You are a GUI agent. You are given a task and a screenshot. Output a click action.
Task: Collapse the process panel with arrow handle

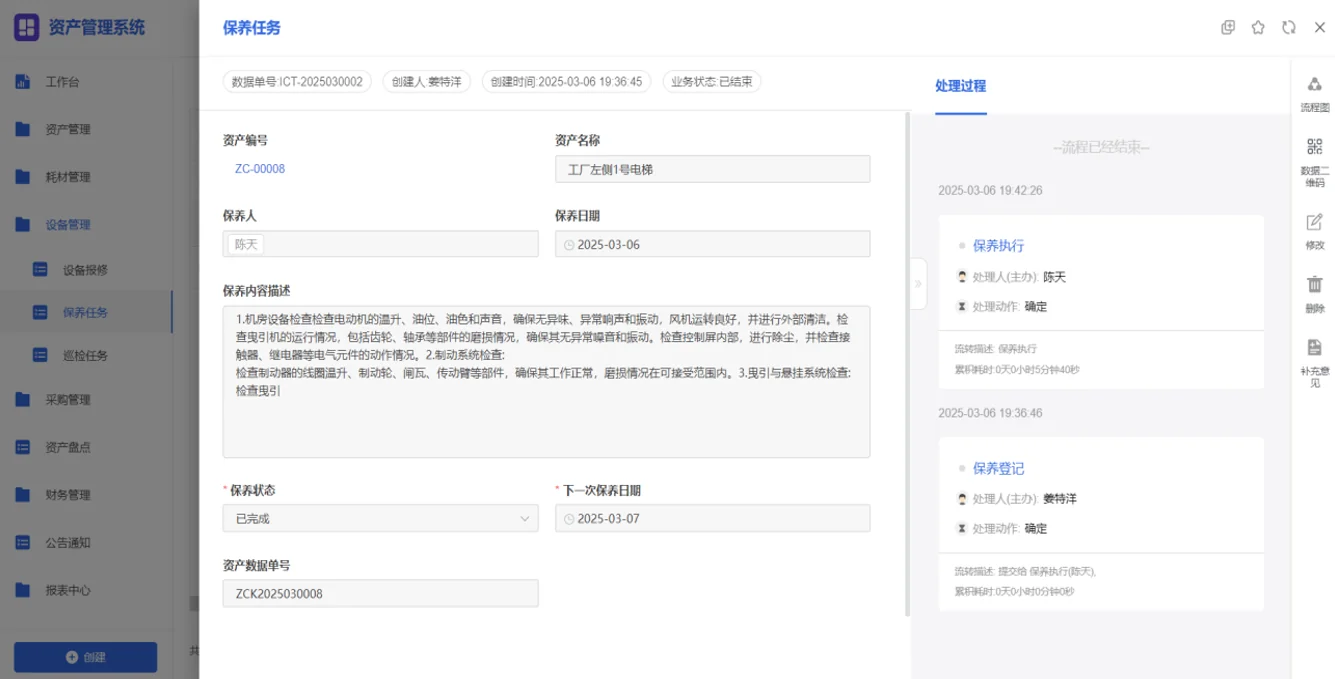click(917, 283)
